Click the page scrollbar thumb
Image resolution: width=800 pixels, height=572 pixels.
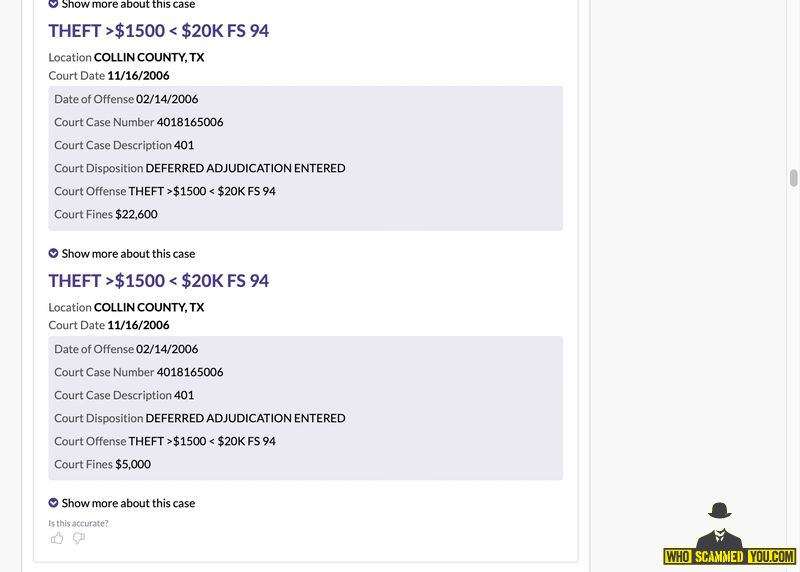tap(793, 178)
